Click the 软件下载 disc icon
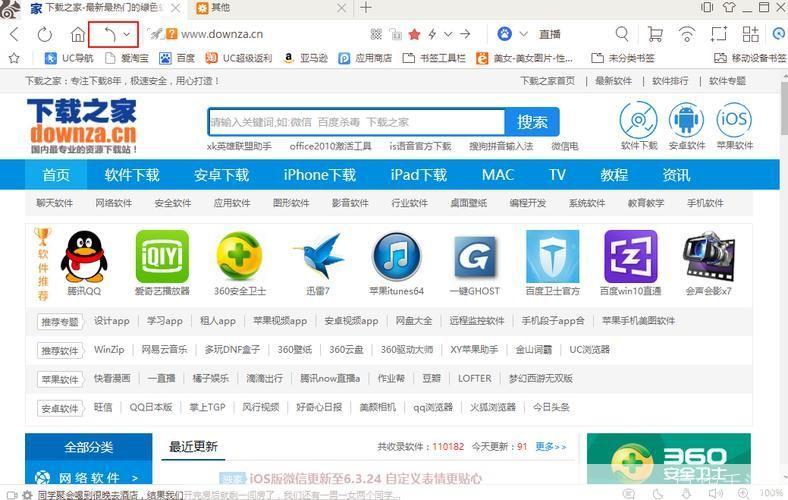Screen dimensions: 788x500 click(638, 120)
